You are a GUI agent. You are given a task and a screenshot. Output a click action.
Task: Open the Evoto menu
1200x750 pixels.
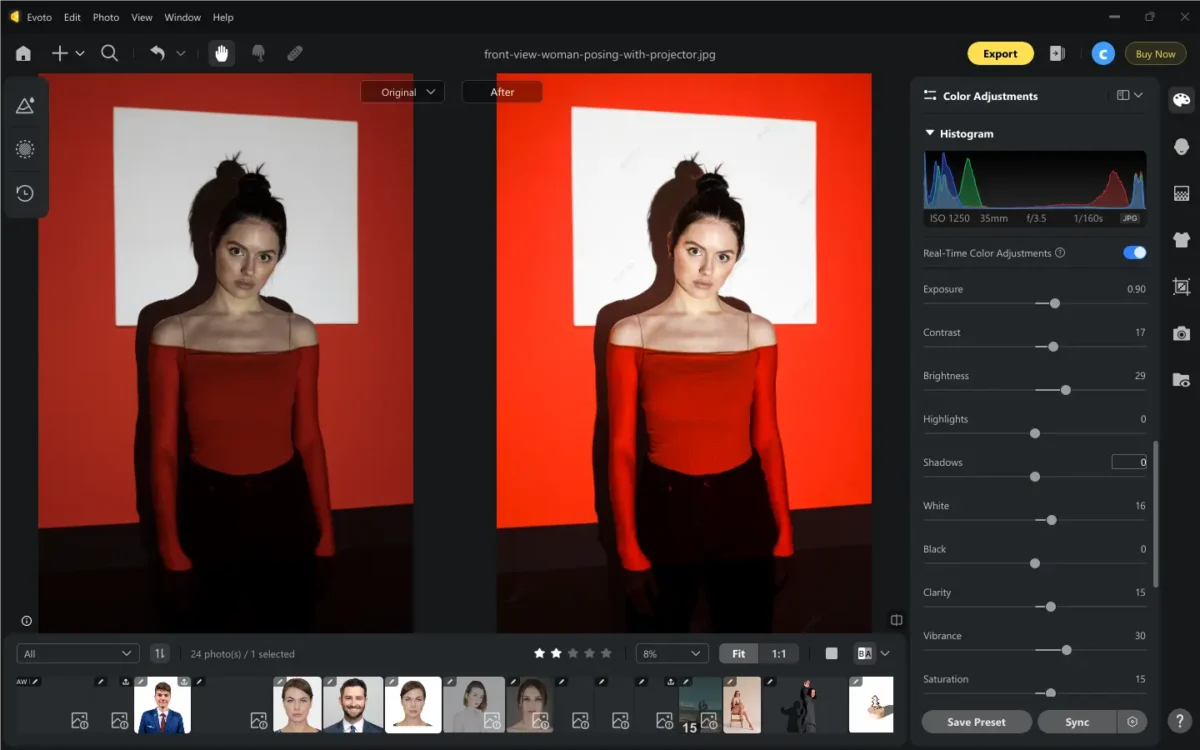pos(39,17)
